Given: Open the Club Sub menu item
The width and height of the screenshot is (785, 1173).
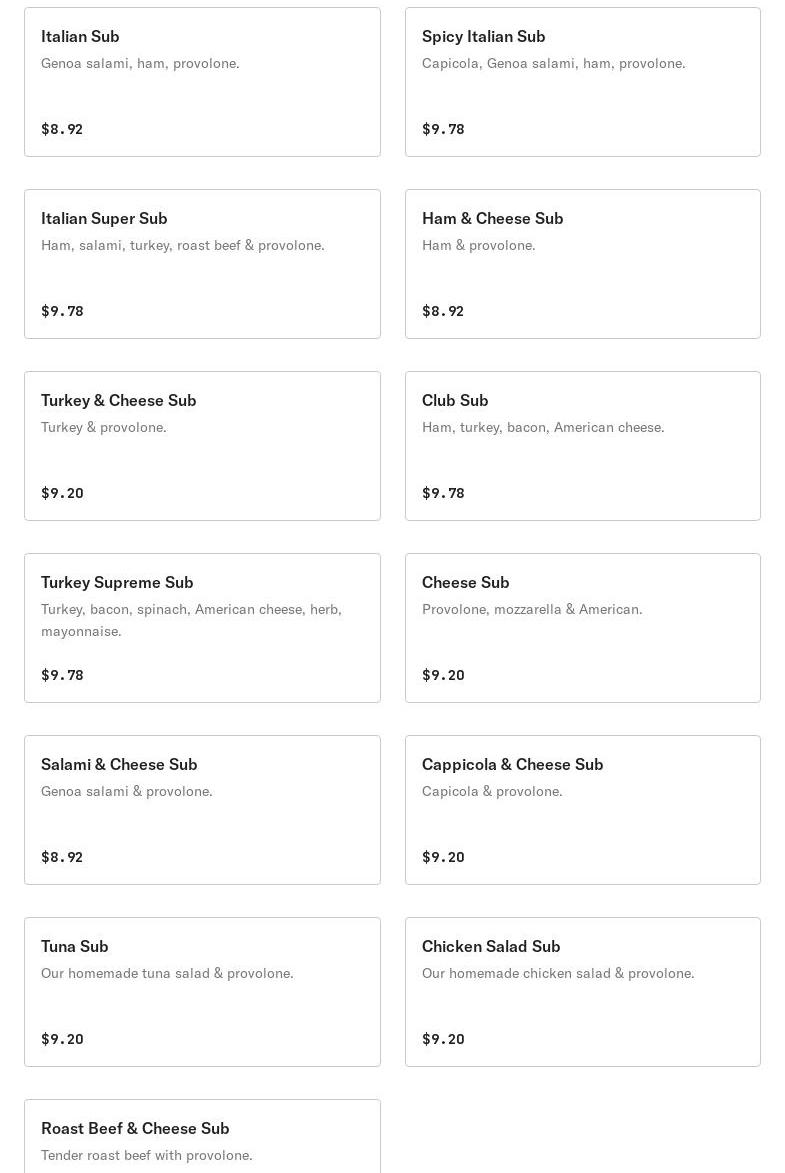Looking at the screenshot, I should [583, 446].
